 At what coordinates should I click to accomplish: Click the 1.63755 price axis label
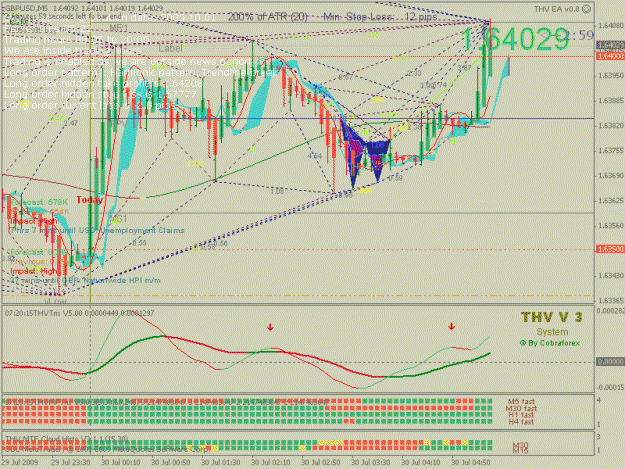pyautogui.click(x=611, y=151)
